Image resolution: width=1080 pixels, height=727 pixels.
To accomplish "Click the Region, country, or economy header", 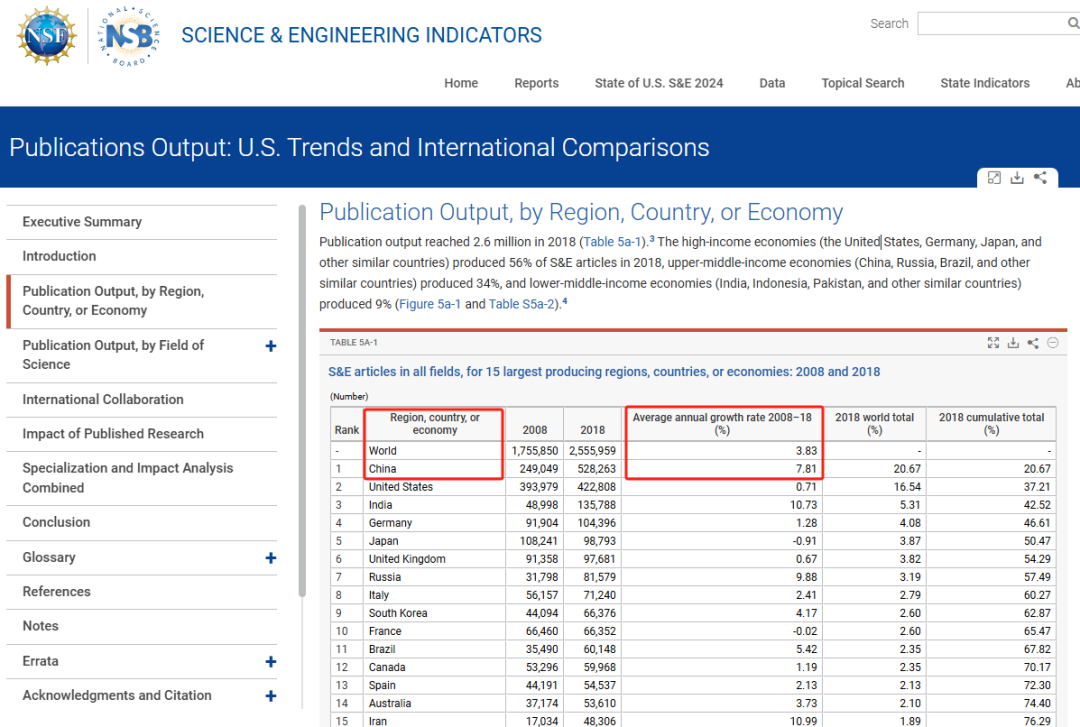I will [435, 424].
